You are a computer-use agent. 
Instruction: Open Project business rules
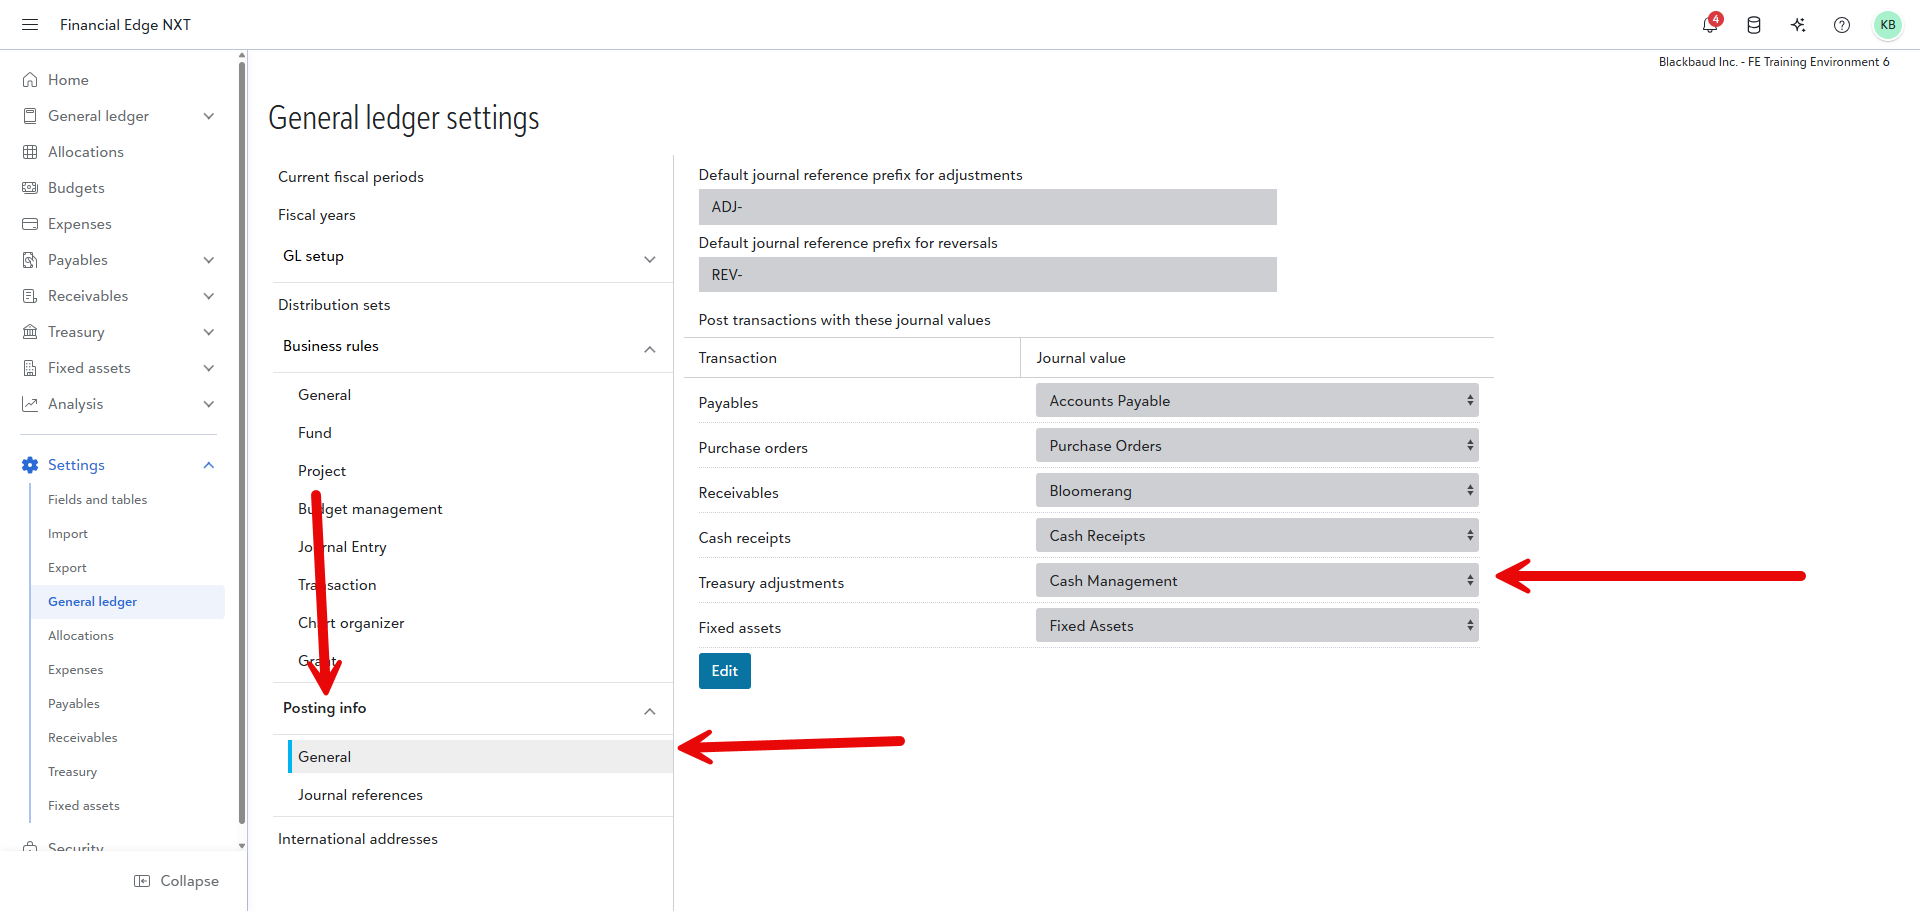click(x=322, y=471)
